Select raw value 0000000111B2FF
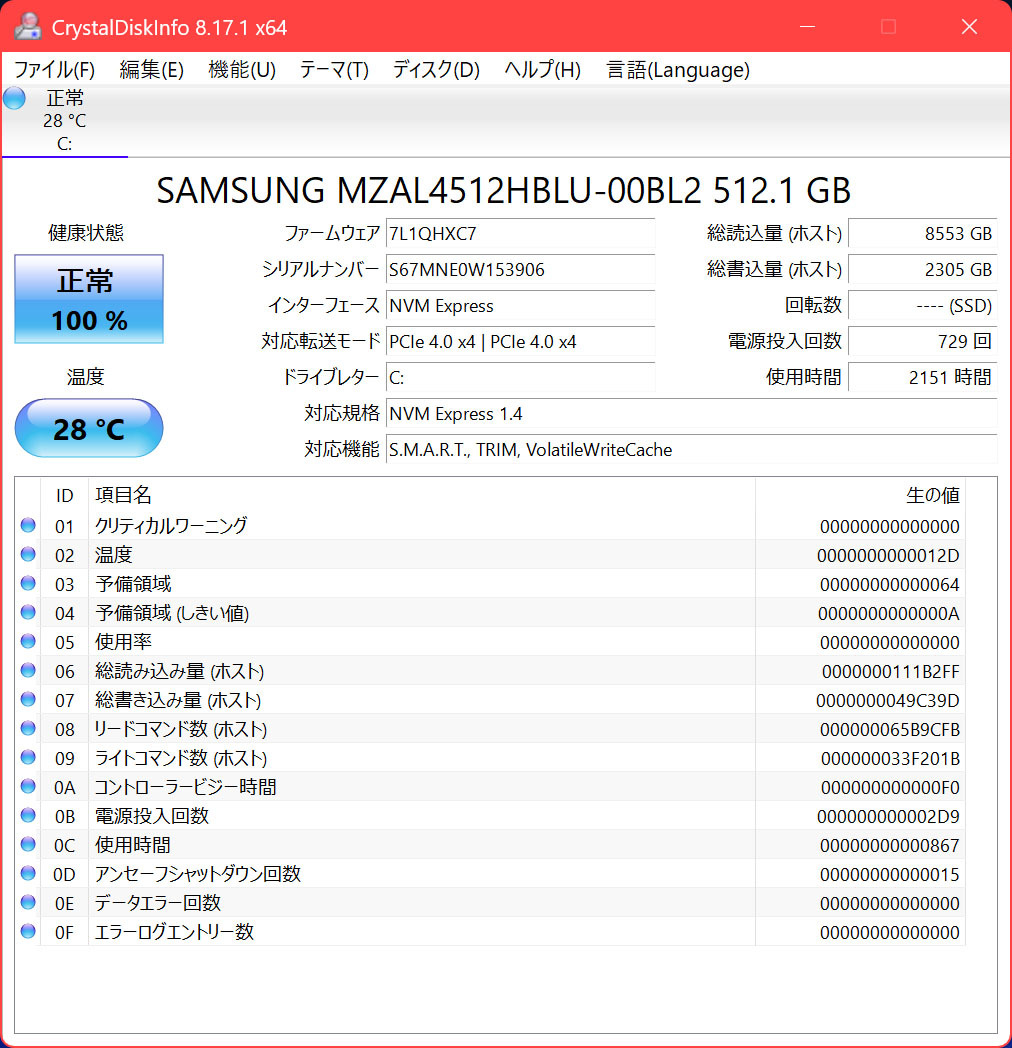This screenshot has height=1048, width=1012. click(890, 672)
